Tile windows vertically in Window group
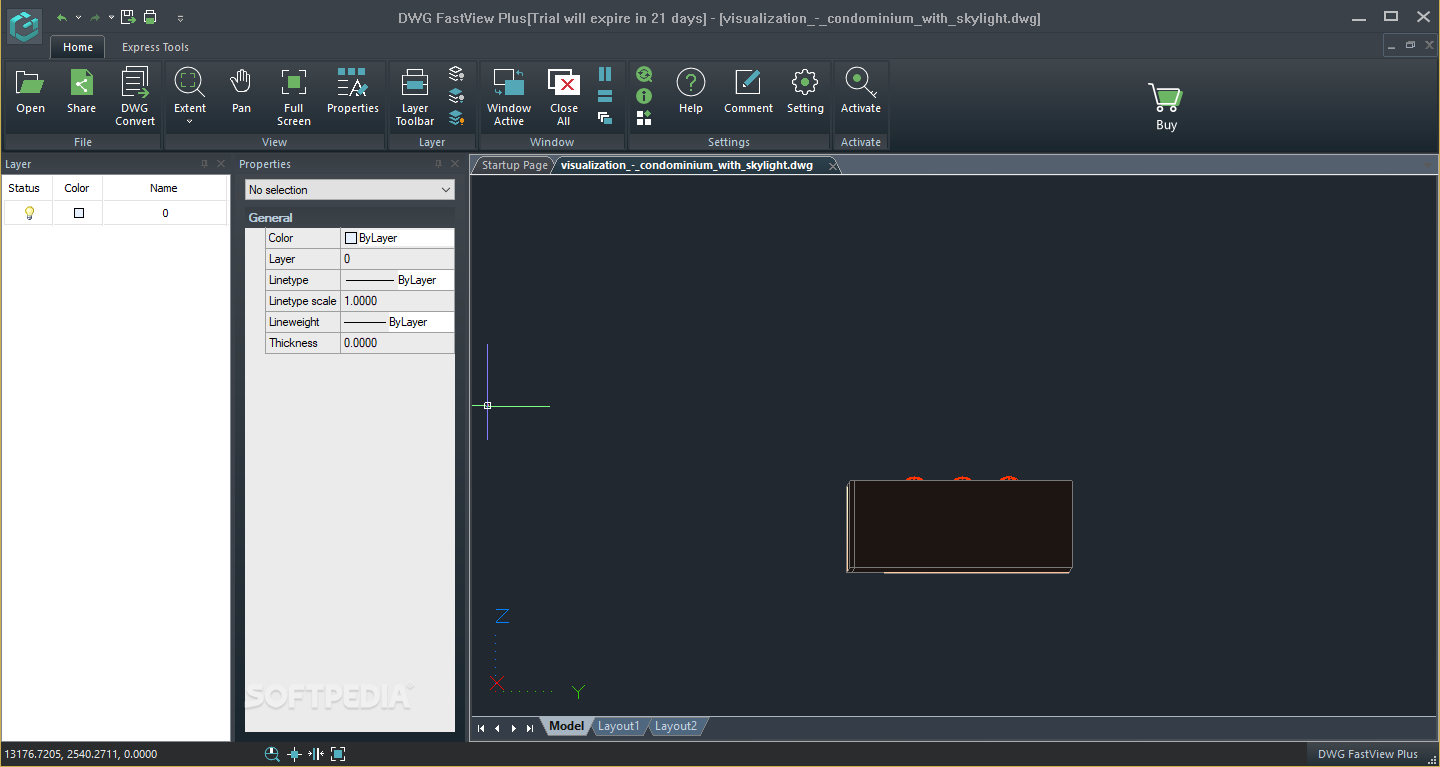Image resolution: width=1440 pixels, height=767 pixels. 605,74
